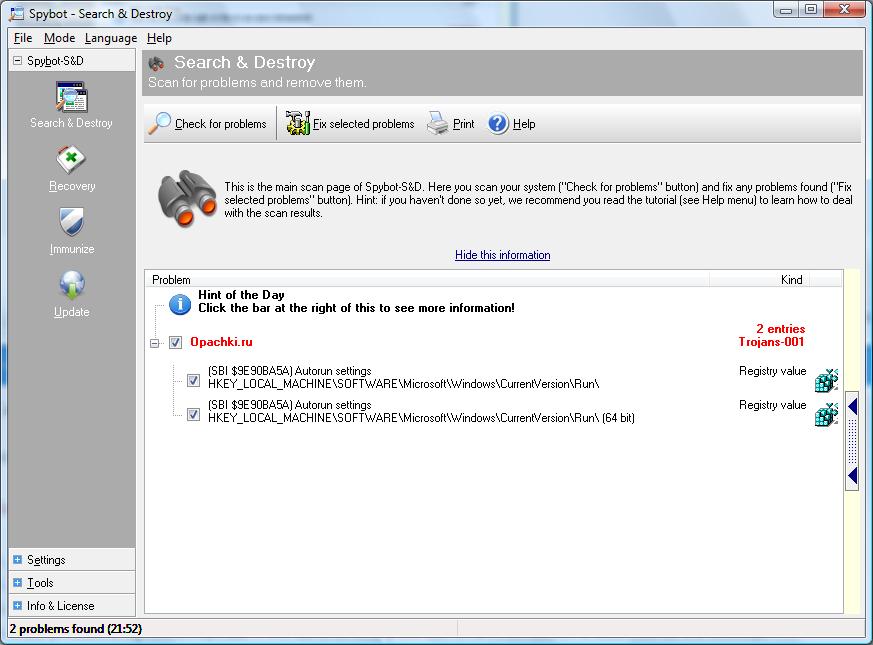Click the Hint of the Day info icon

(180, 304)
